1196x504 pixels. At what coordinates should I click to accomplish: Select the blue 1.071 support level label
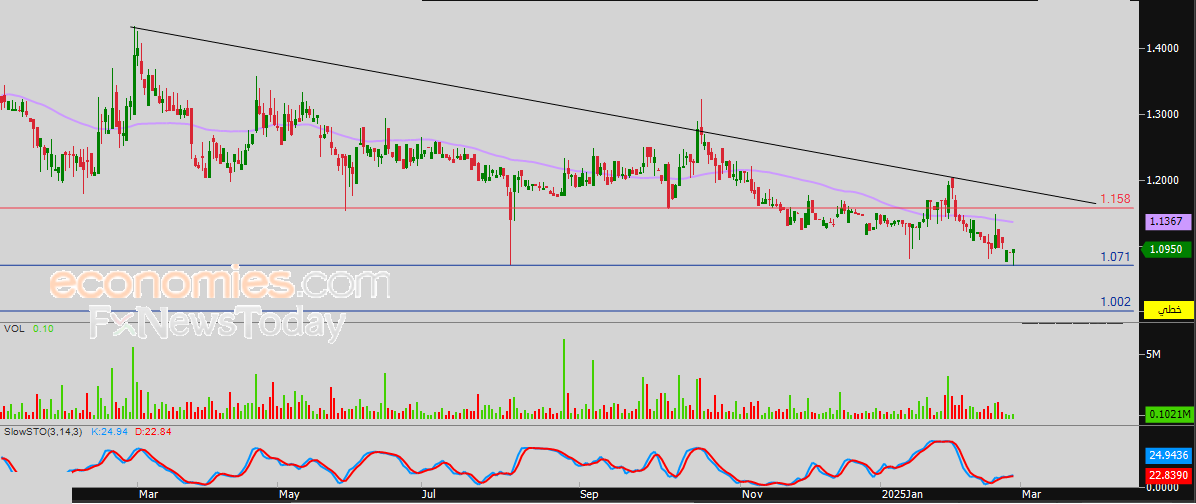coord(1114,257)
